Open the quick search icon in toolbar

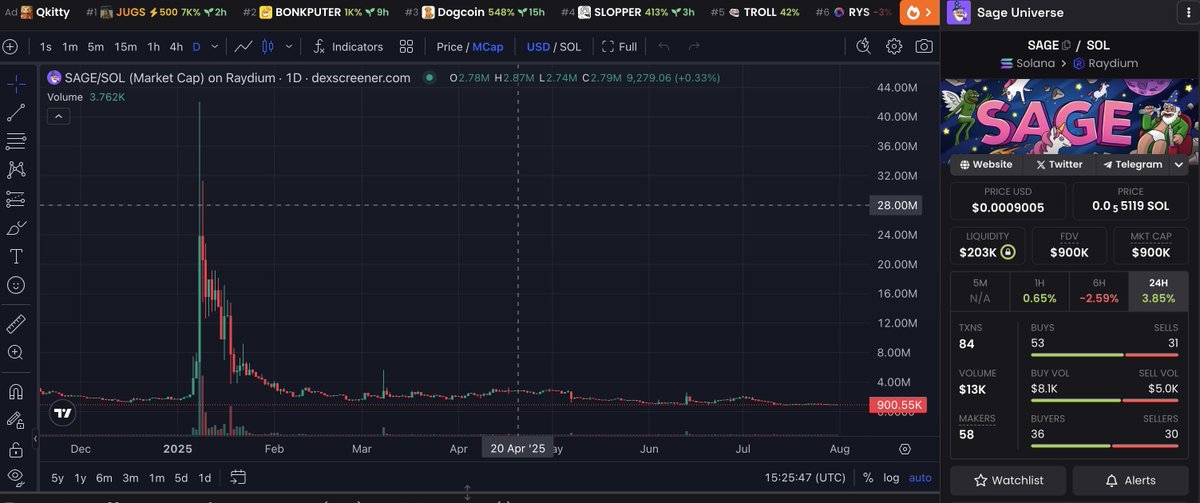tap(864, 47)
